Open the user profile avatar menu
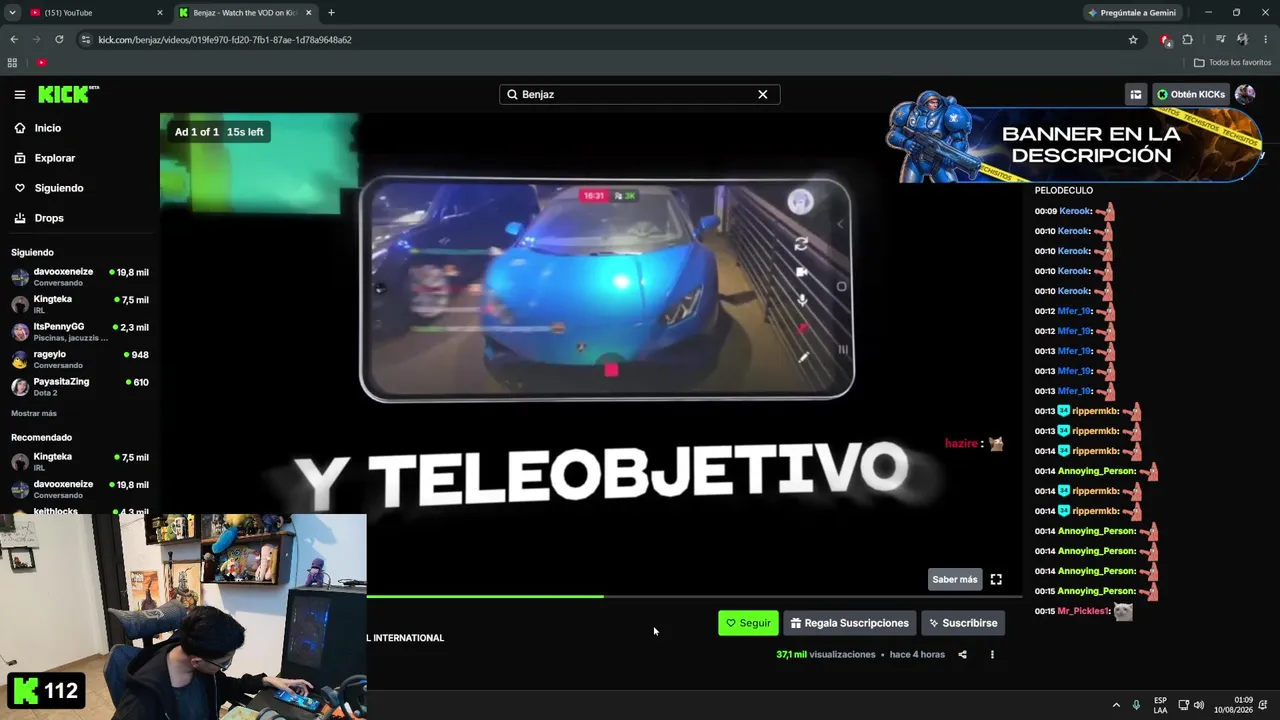Screen dimensions: 1280x720 (1245, 94)
